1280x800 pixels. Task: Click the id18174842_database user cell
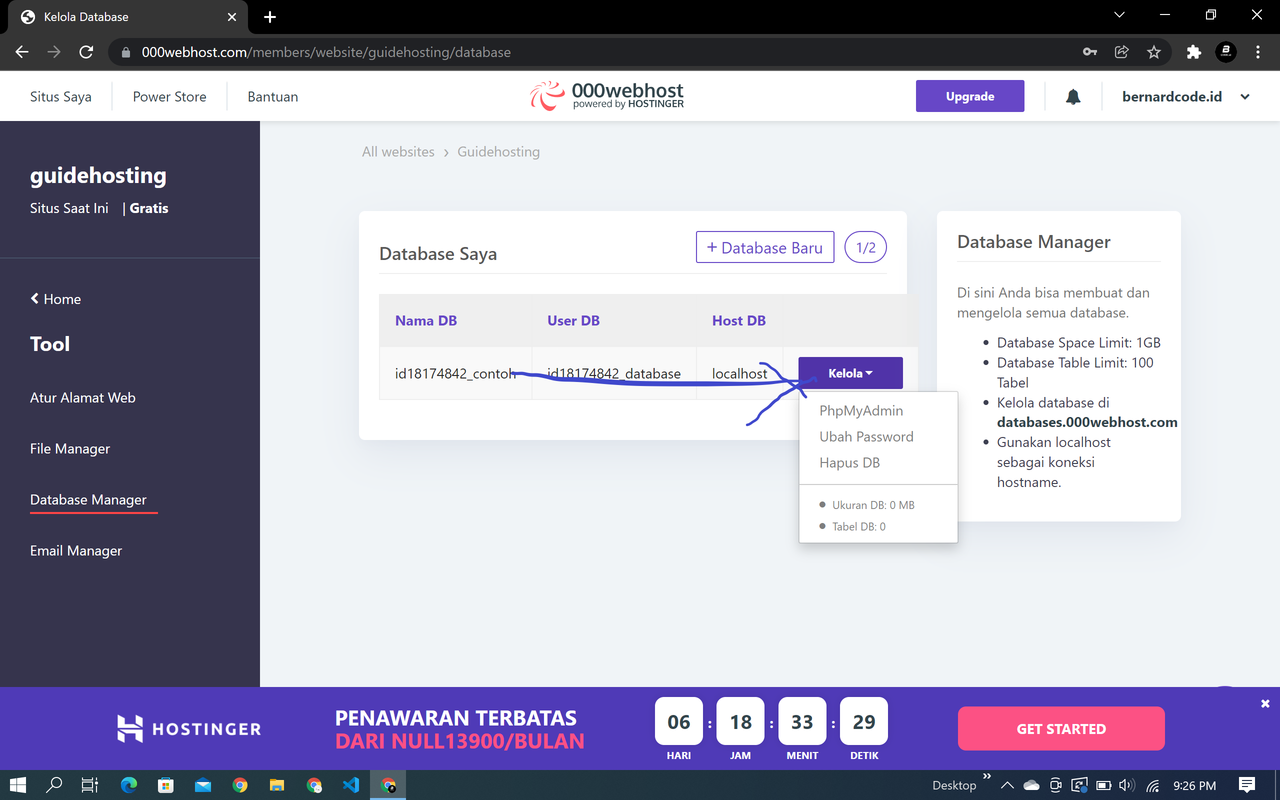[614, 373]
